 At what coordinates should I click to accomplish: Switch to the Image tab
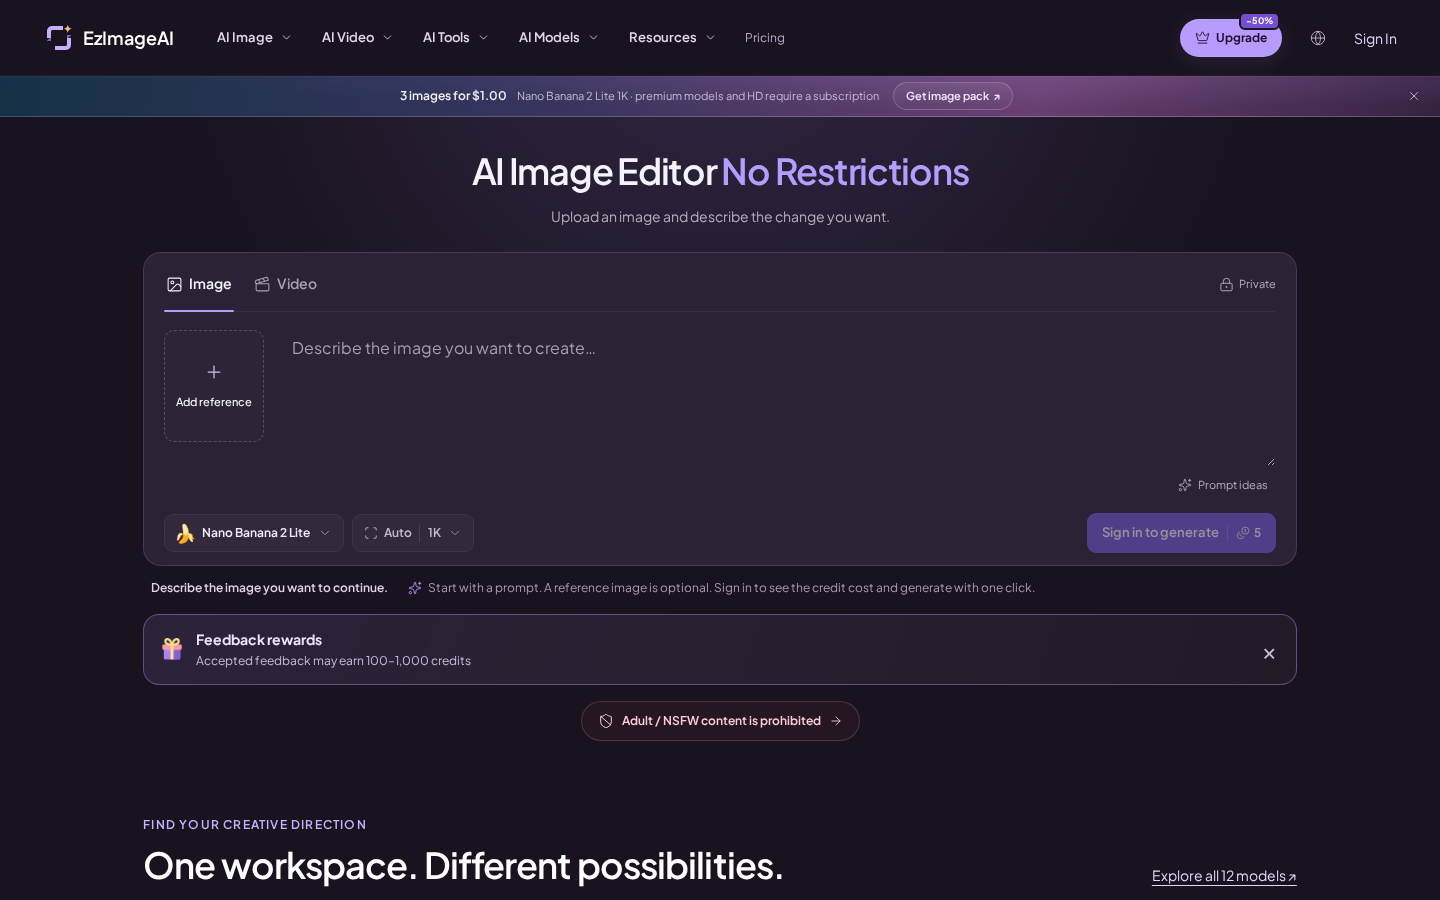(199, 285)
